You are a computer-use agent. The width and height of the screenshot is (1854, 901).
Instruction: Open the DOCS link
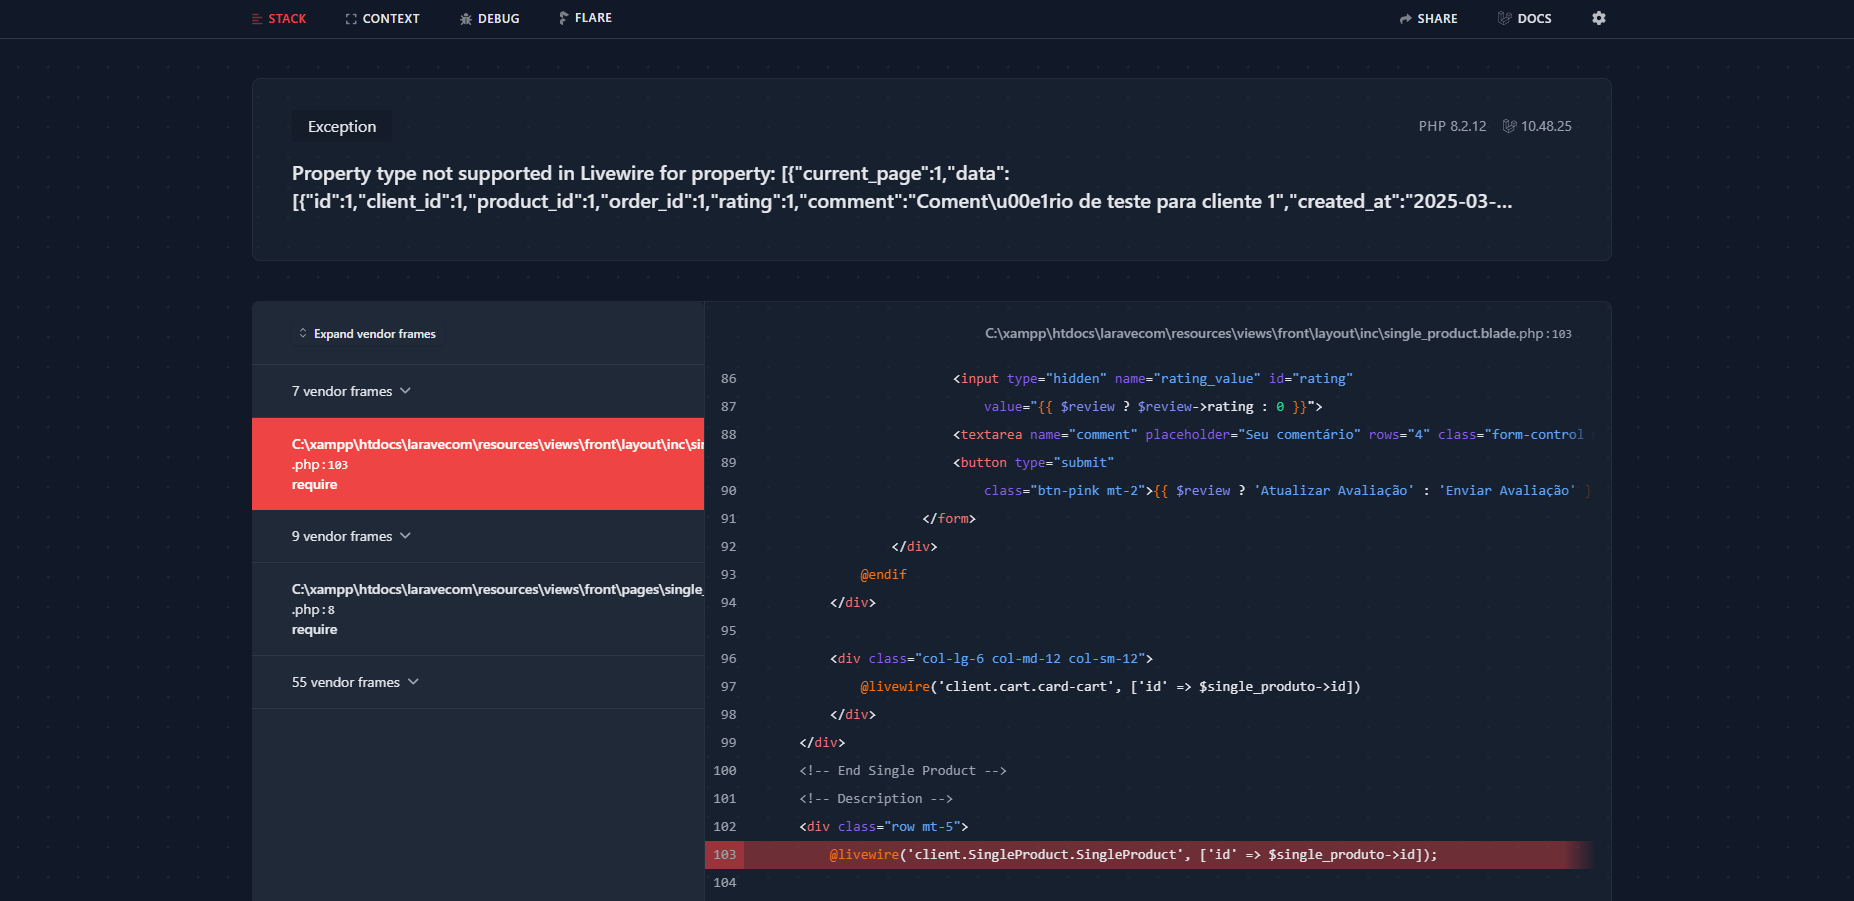(1524, 19)
